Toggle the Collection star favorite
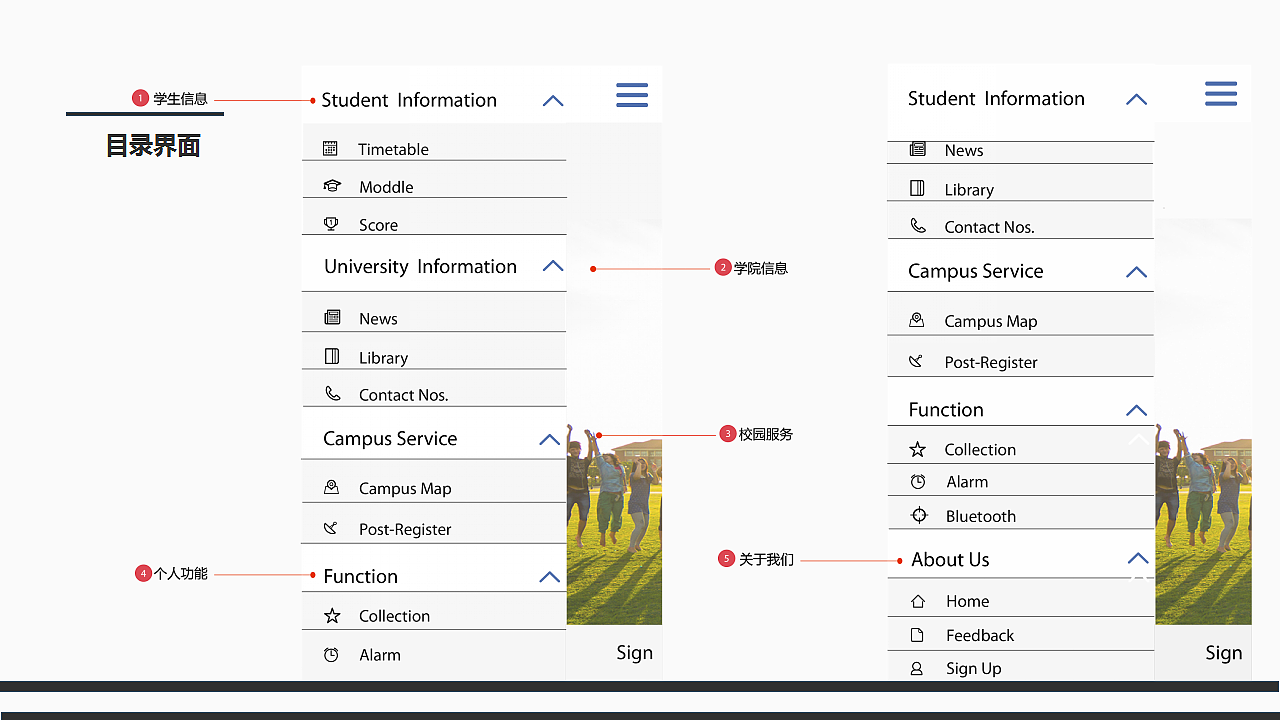Screen dimensions: 1280x720 331,615
